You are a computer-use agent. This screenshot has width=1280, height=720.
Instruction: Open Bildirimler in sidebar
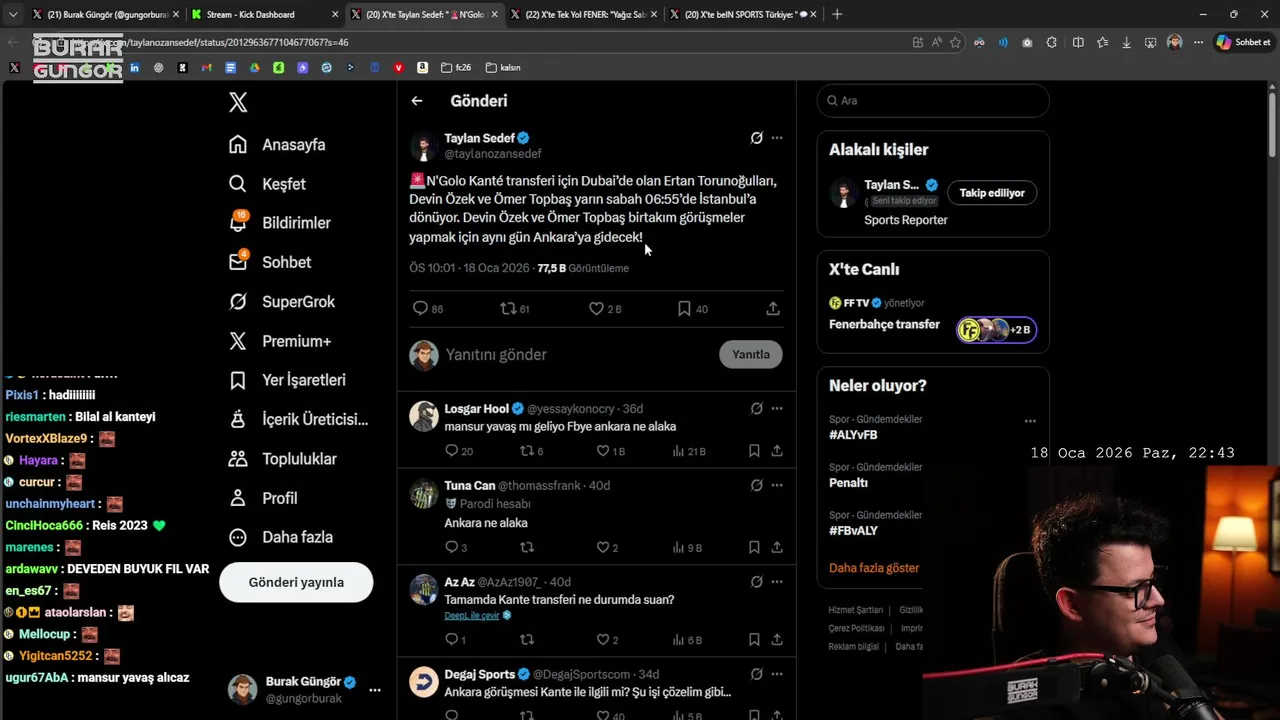pos(280,223)
